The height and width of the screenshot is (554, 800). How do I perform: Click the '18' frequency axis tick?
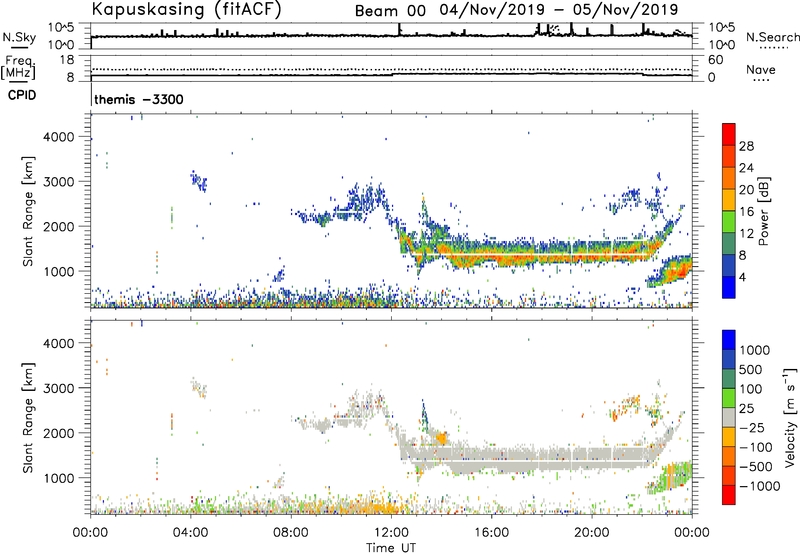pos(67,60)
